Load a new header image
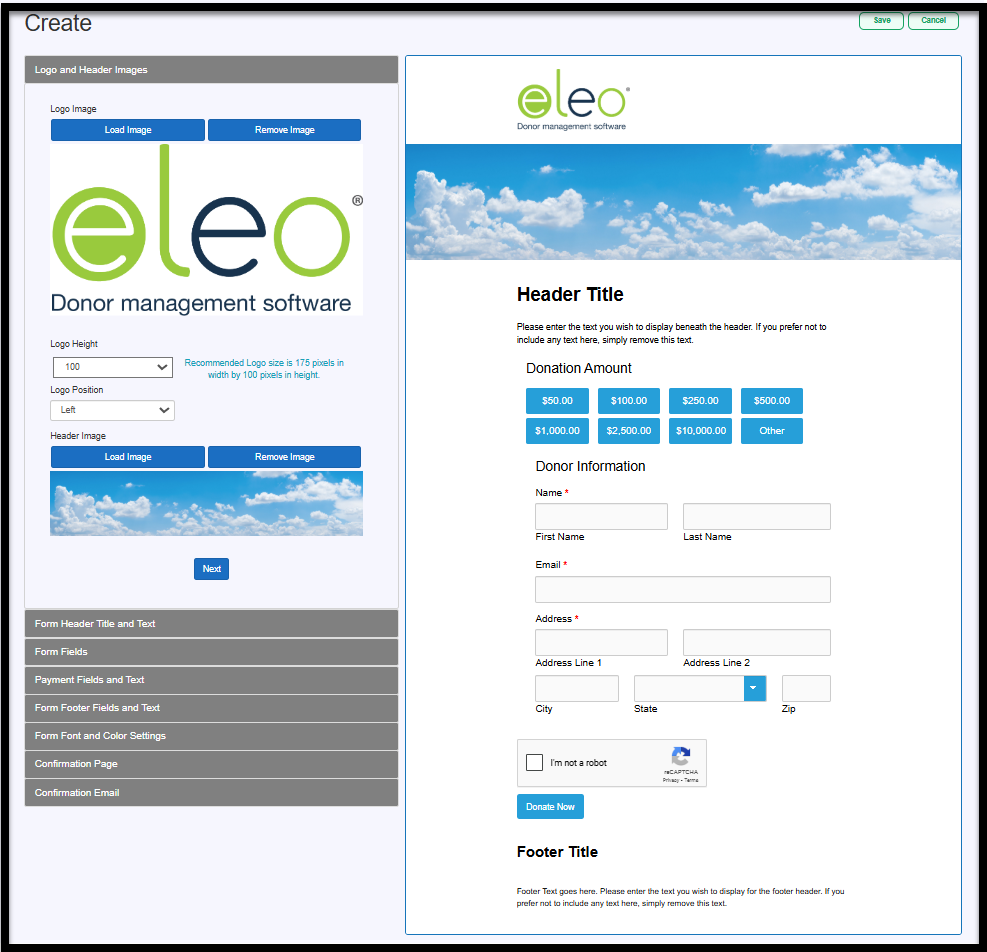Viewport: 987px width, 952px height. pos(128,457)
